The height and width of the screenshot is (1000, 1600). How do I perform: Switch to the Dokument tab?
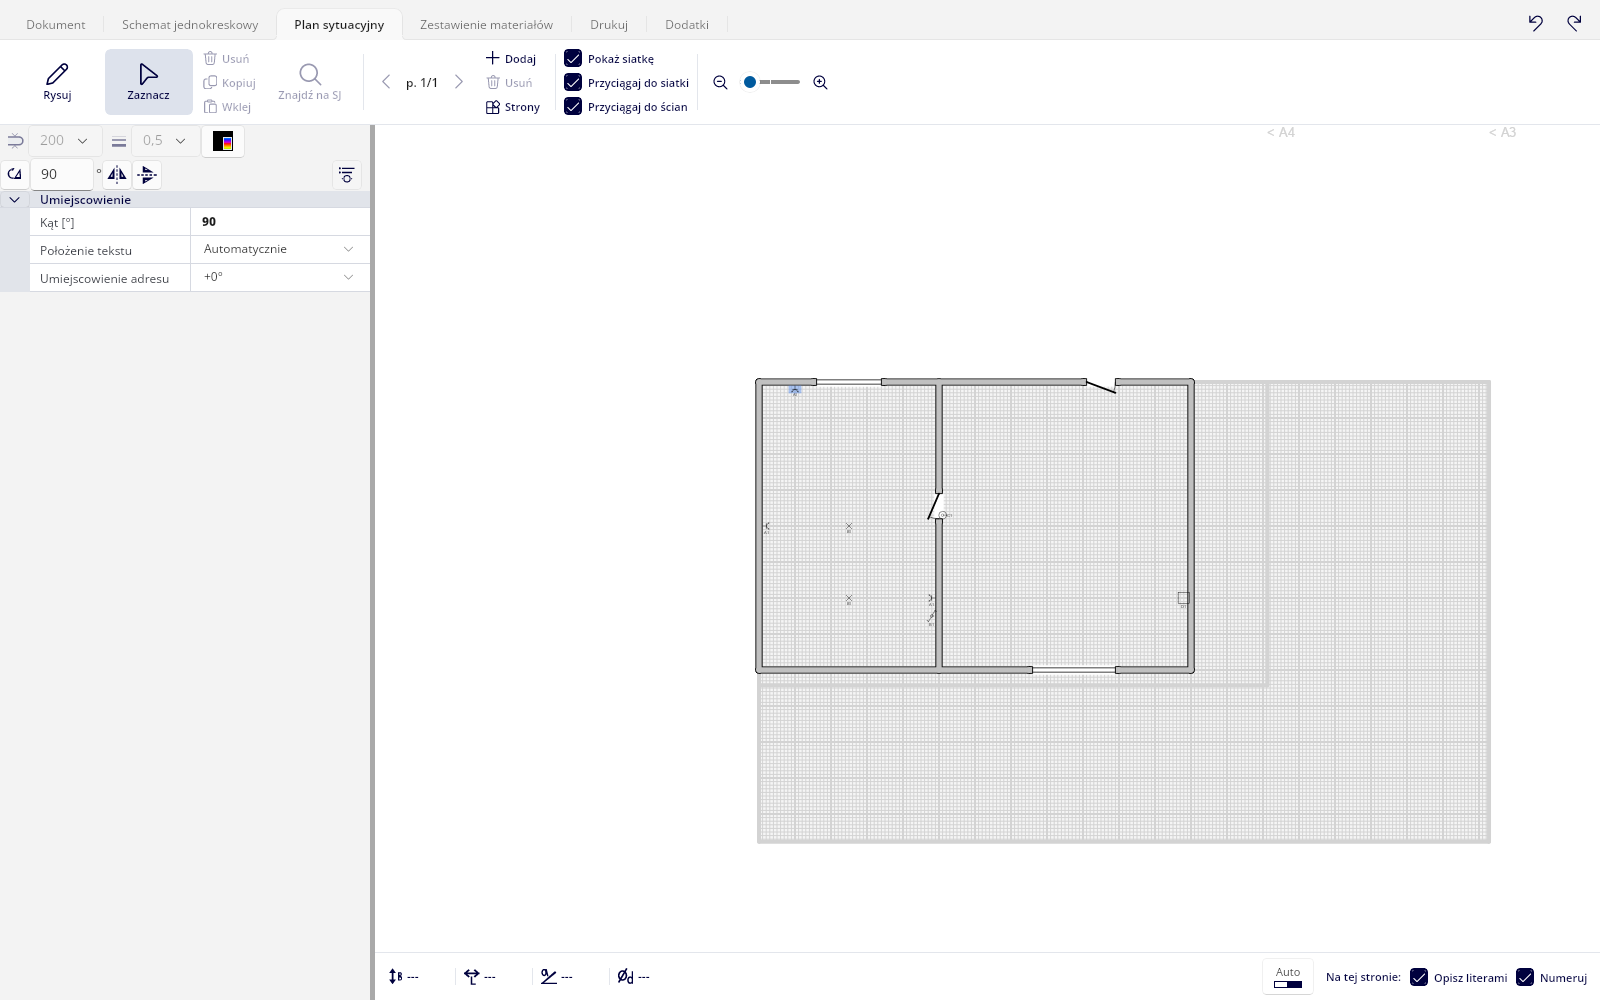pos(56,24)
